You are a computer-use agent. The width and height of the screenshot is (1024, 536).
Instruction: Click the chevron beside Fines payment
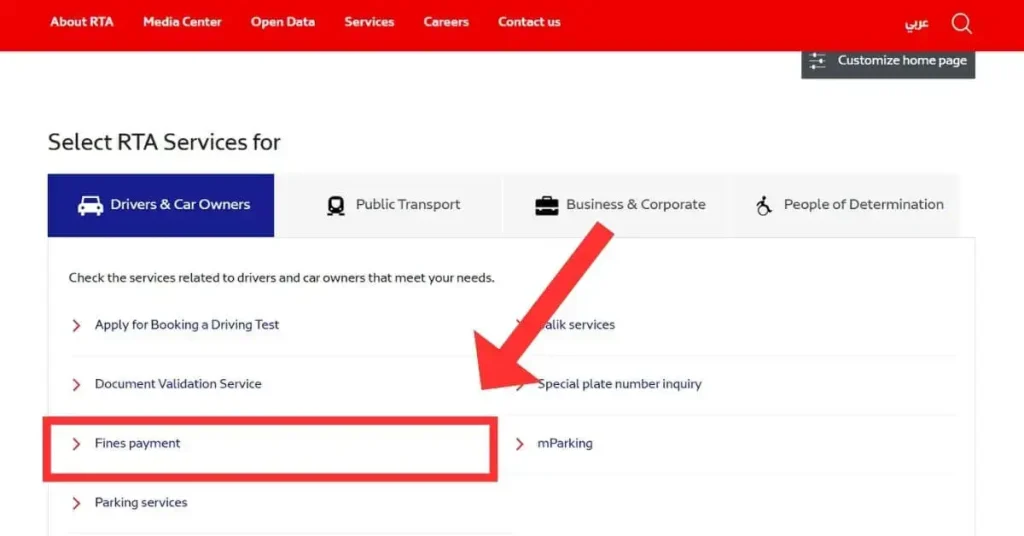(x=76, y=443)
